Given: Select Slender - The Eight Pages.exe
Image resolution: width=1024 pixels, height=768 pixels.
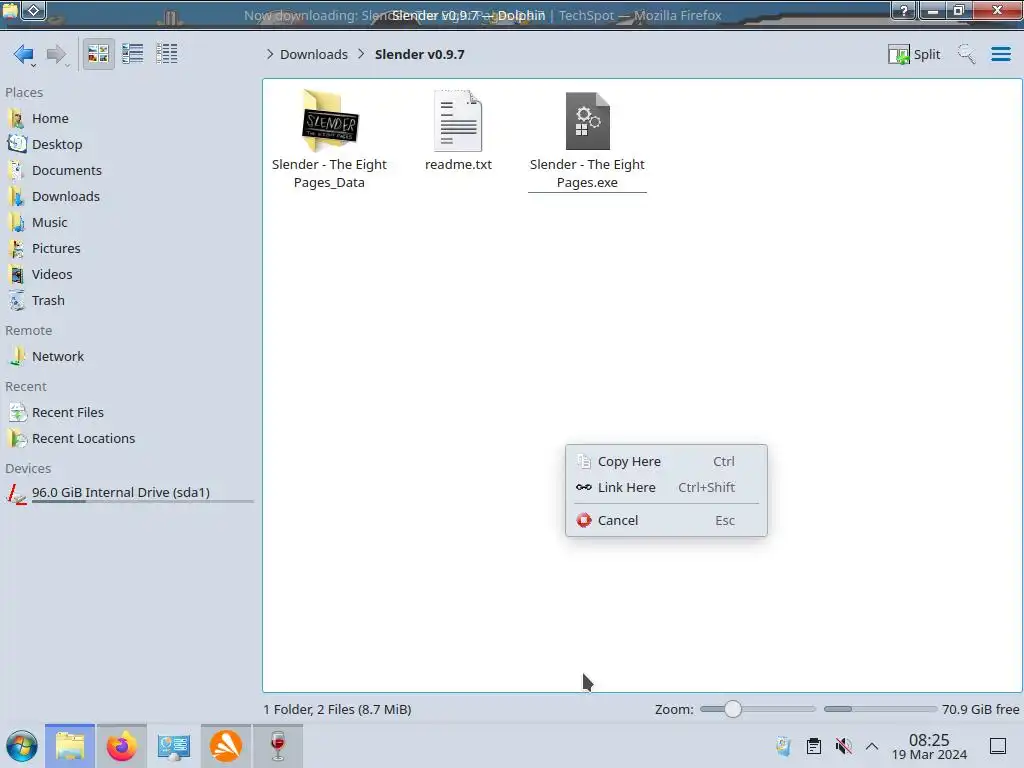Looking at the screenshot, I should (587, 140).
